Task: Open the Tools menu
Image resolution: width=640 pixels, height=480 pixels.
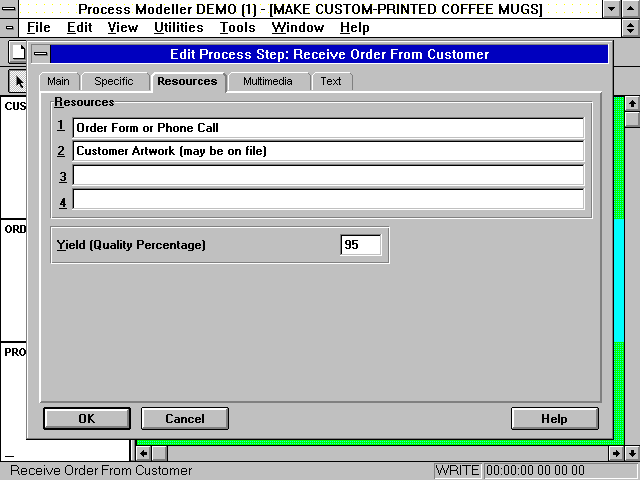Action: pyautogui.click(x=237, y=28)
